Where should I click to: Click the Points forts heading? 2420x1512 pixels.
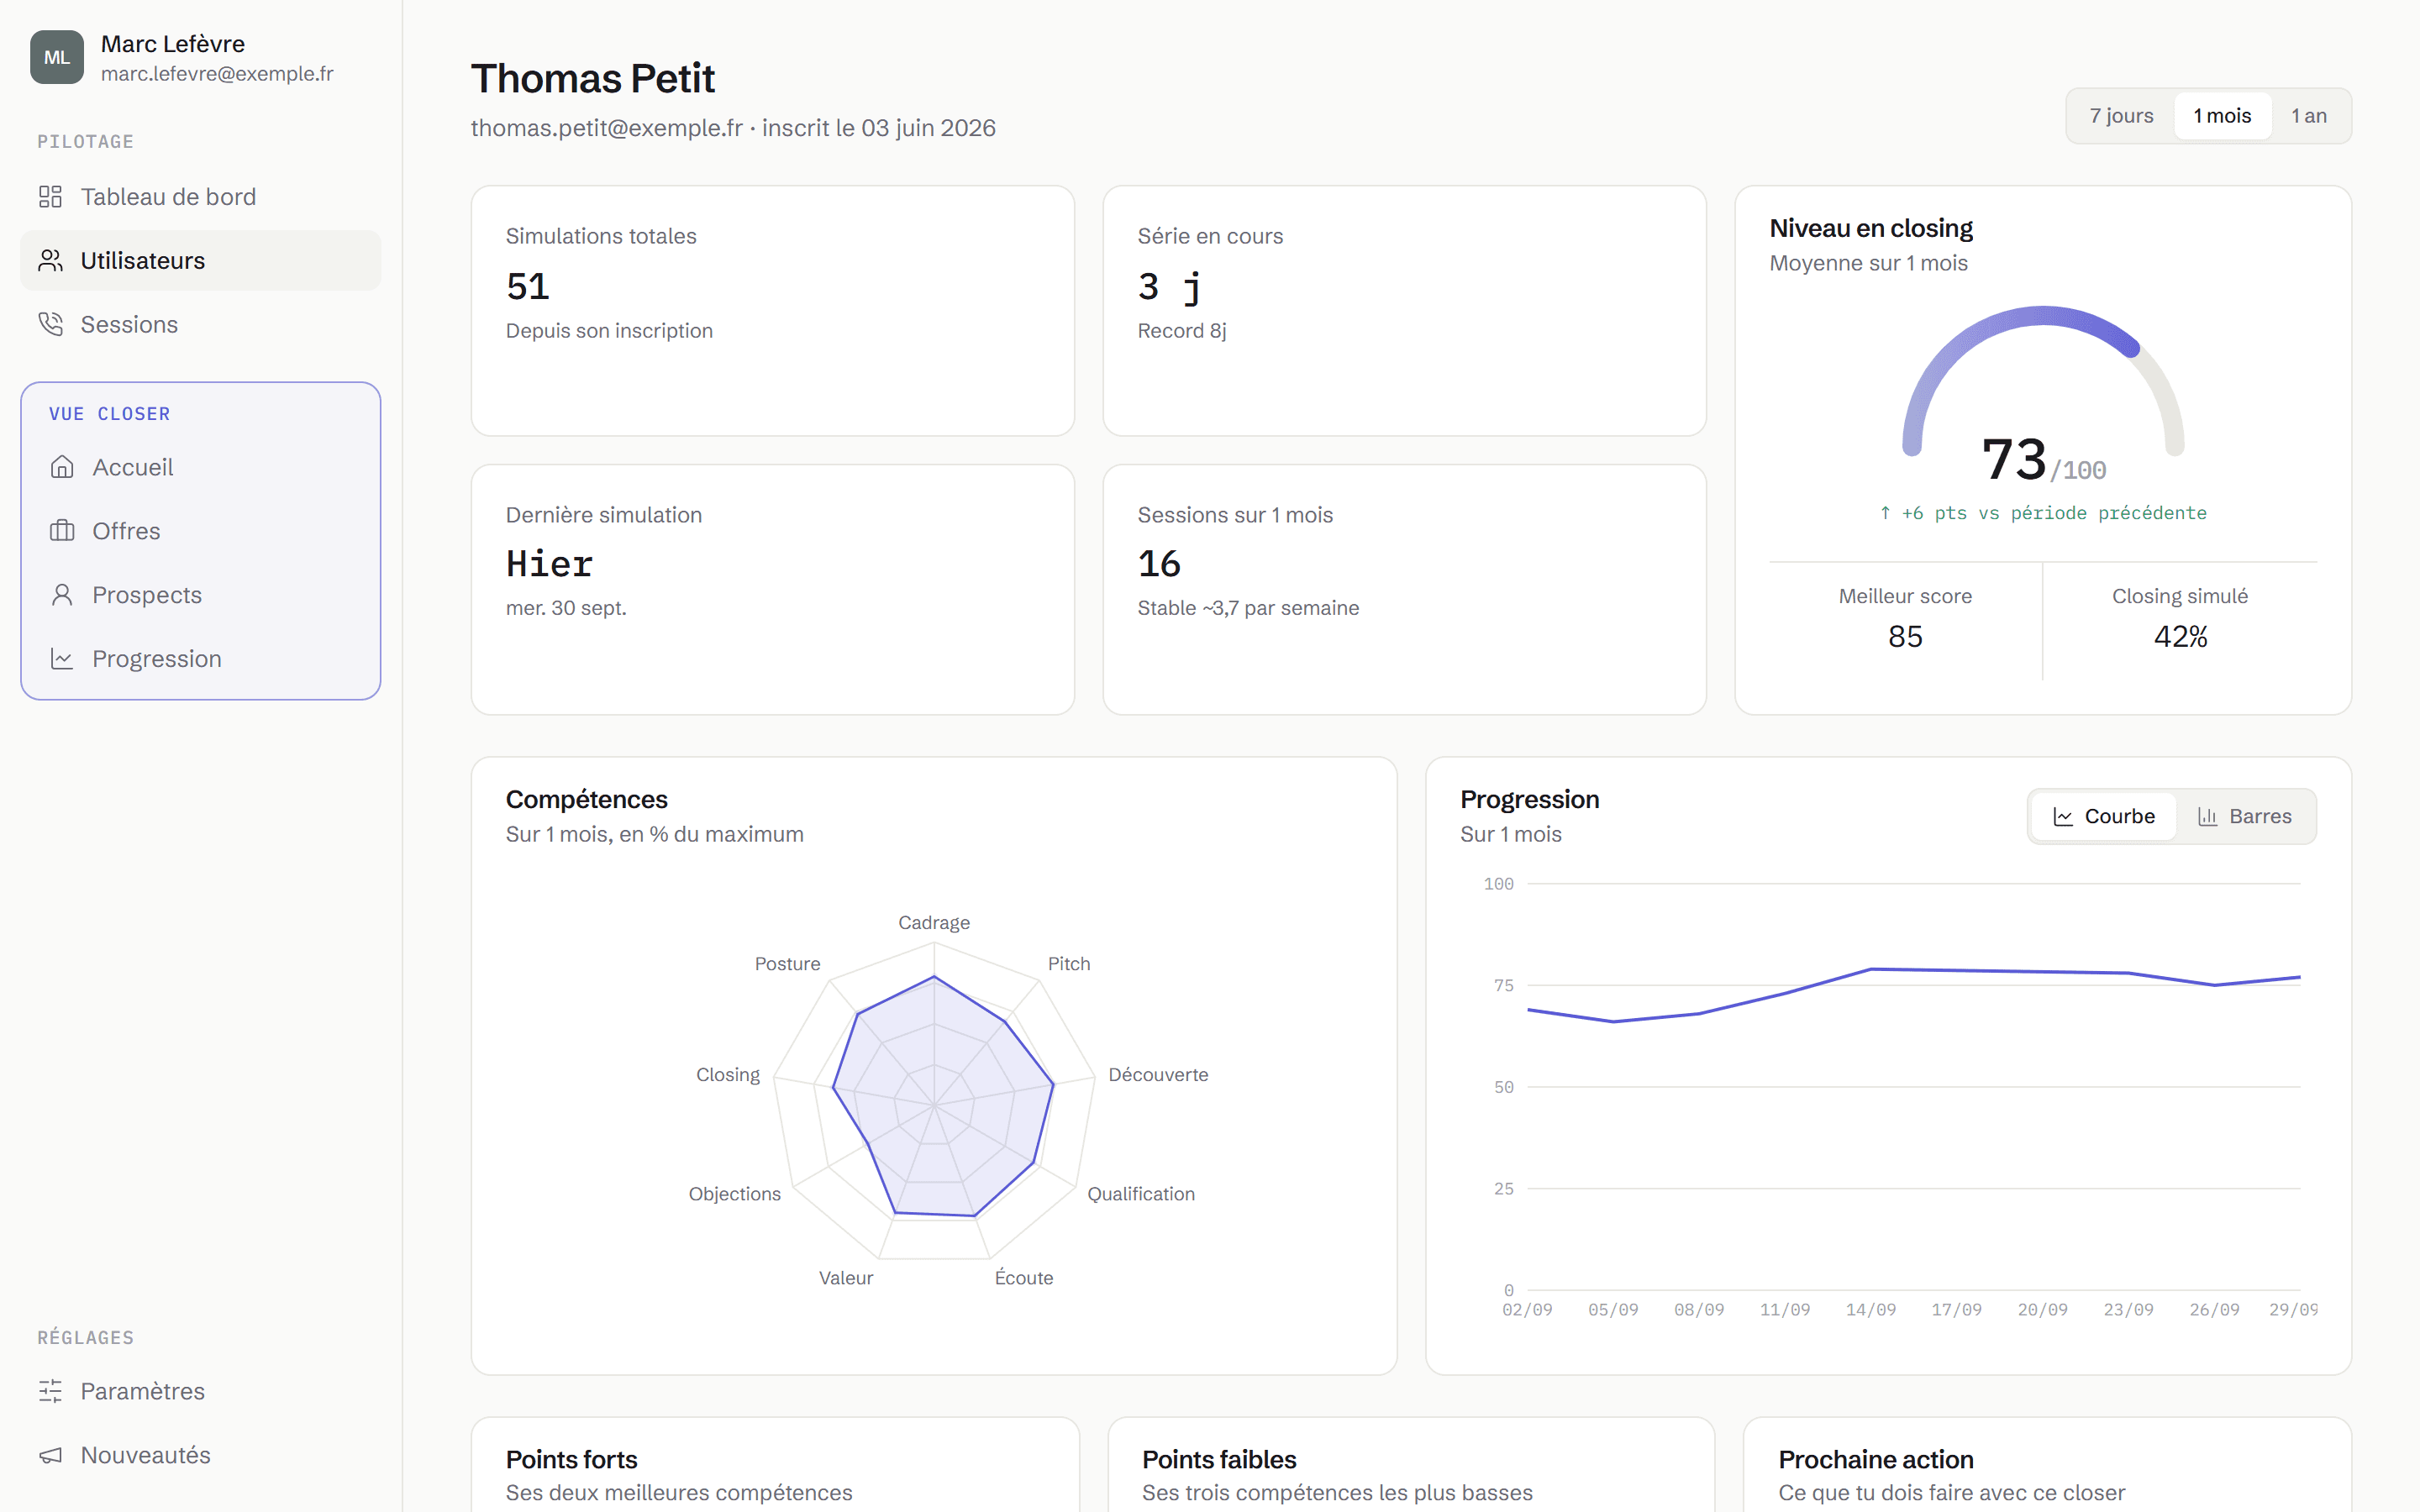coord(571,1460)
